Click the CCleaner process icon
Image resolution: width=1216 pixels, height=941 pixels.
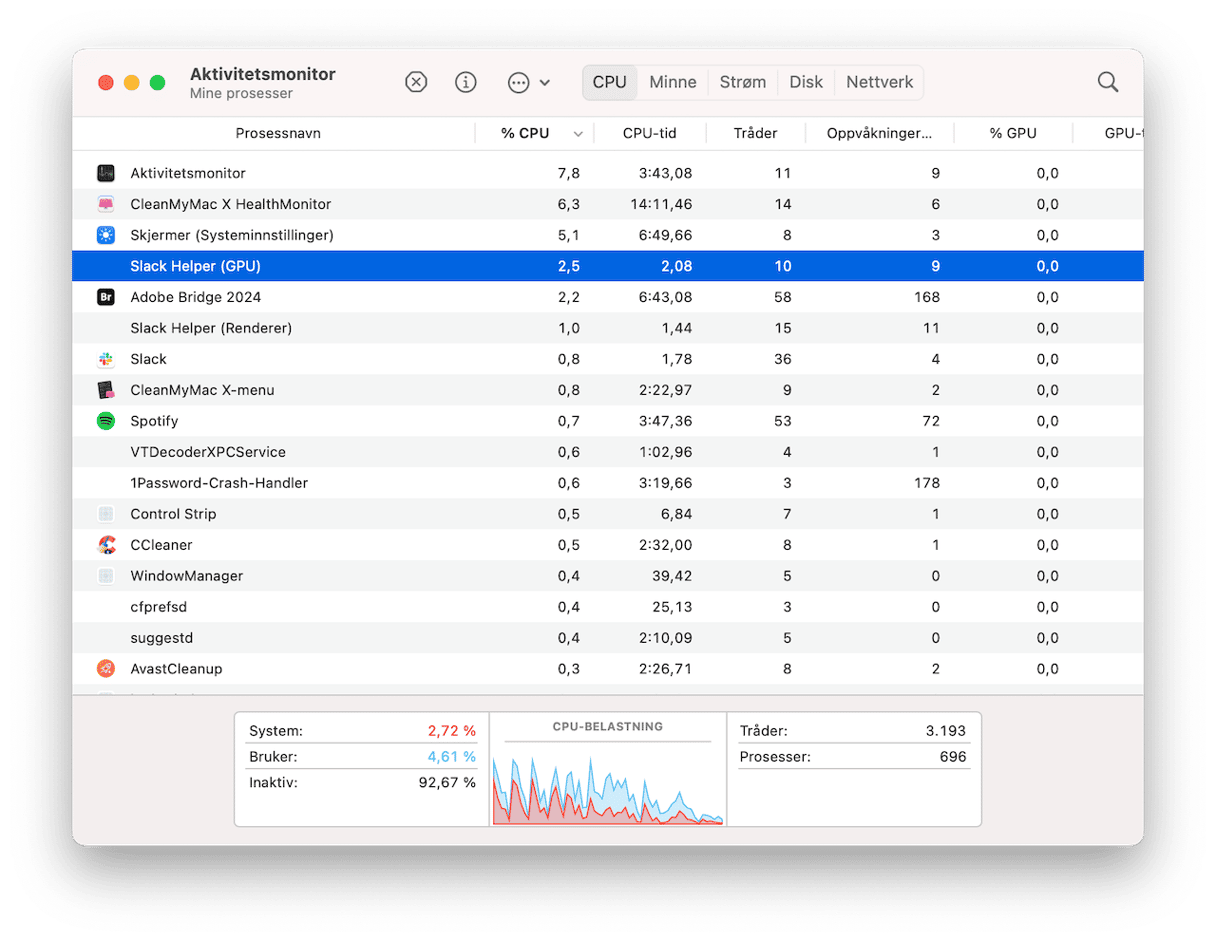click(106, 545)
